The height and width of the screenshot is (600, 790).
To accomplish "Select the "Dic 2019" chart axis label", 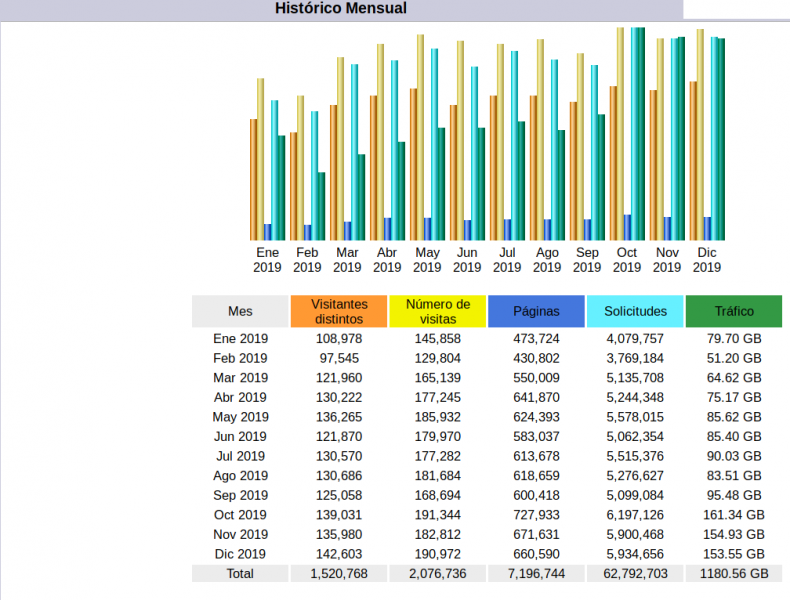I will tap(706, 260).
